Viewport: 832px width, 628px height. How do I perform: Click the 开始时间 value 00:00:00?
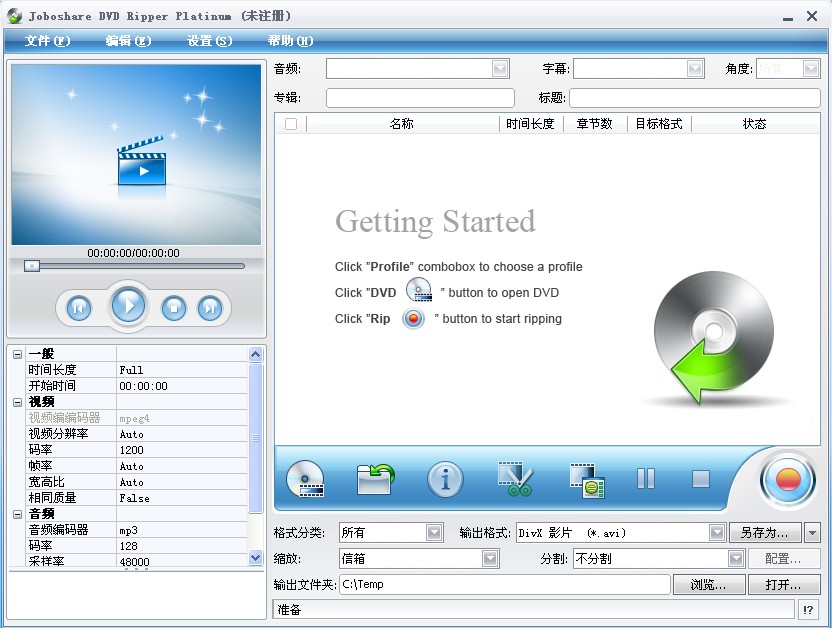[x=182, y=386]
